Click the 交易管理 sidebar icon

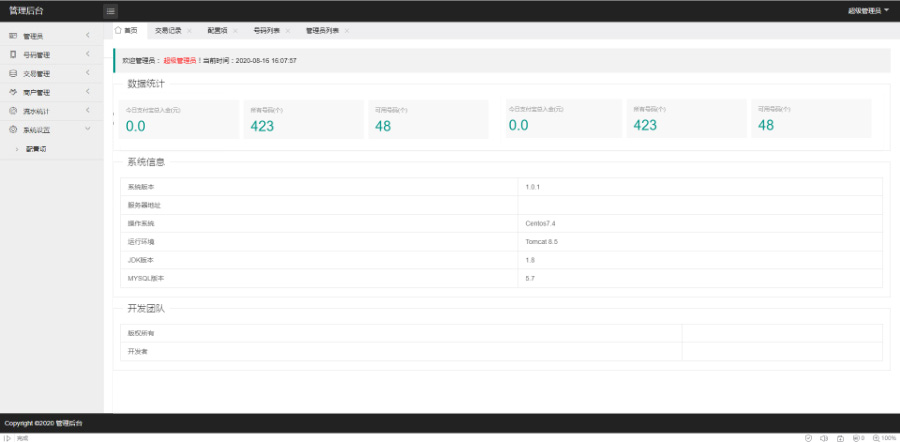pyautogui.click(x=13, y=73)
